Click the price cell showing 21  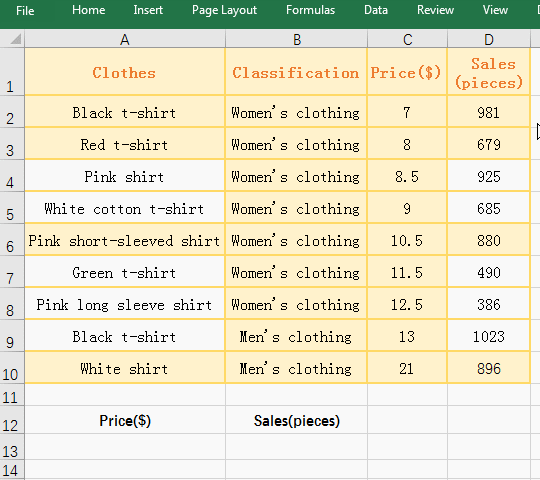coord(407,368)
